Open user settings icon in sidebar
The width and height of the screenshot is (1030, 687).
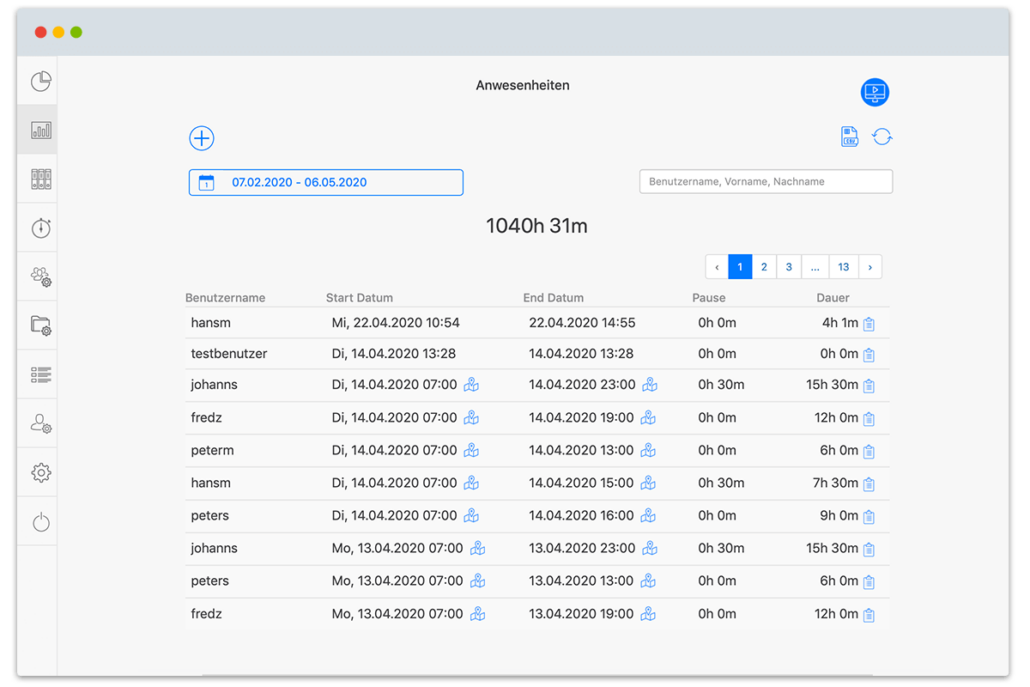click(41, 424)
